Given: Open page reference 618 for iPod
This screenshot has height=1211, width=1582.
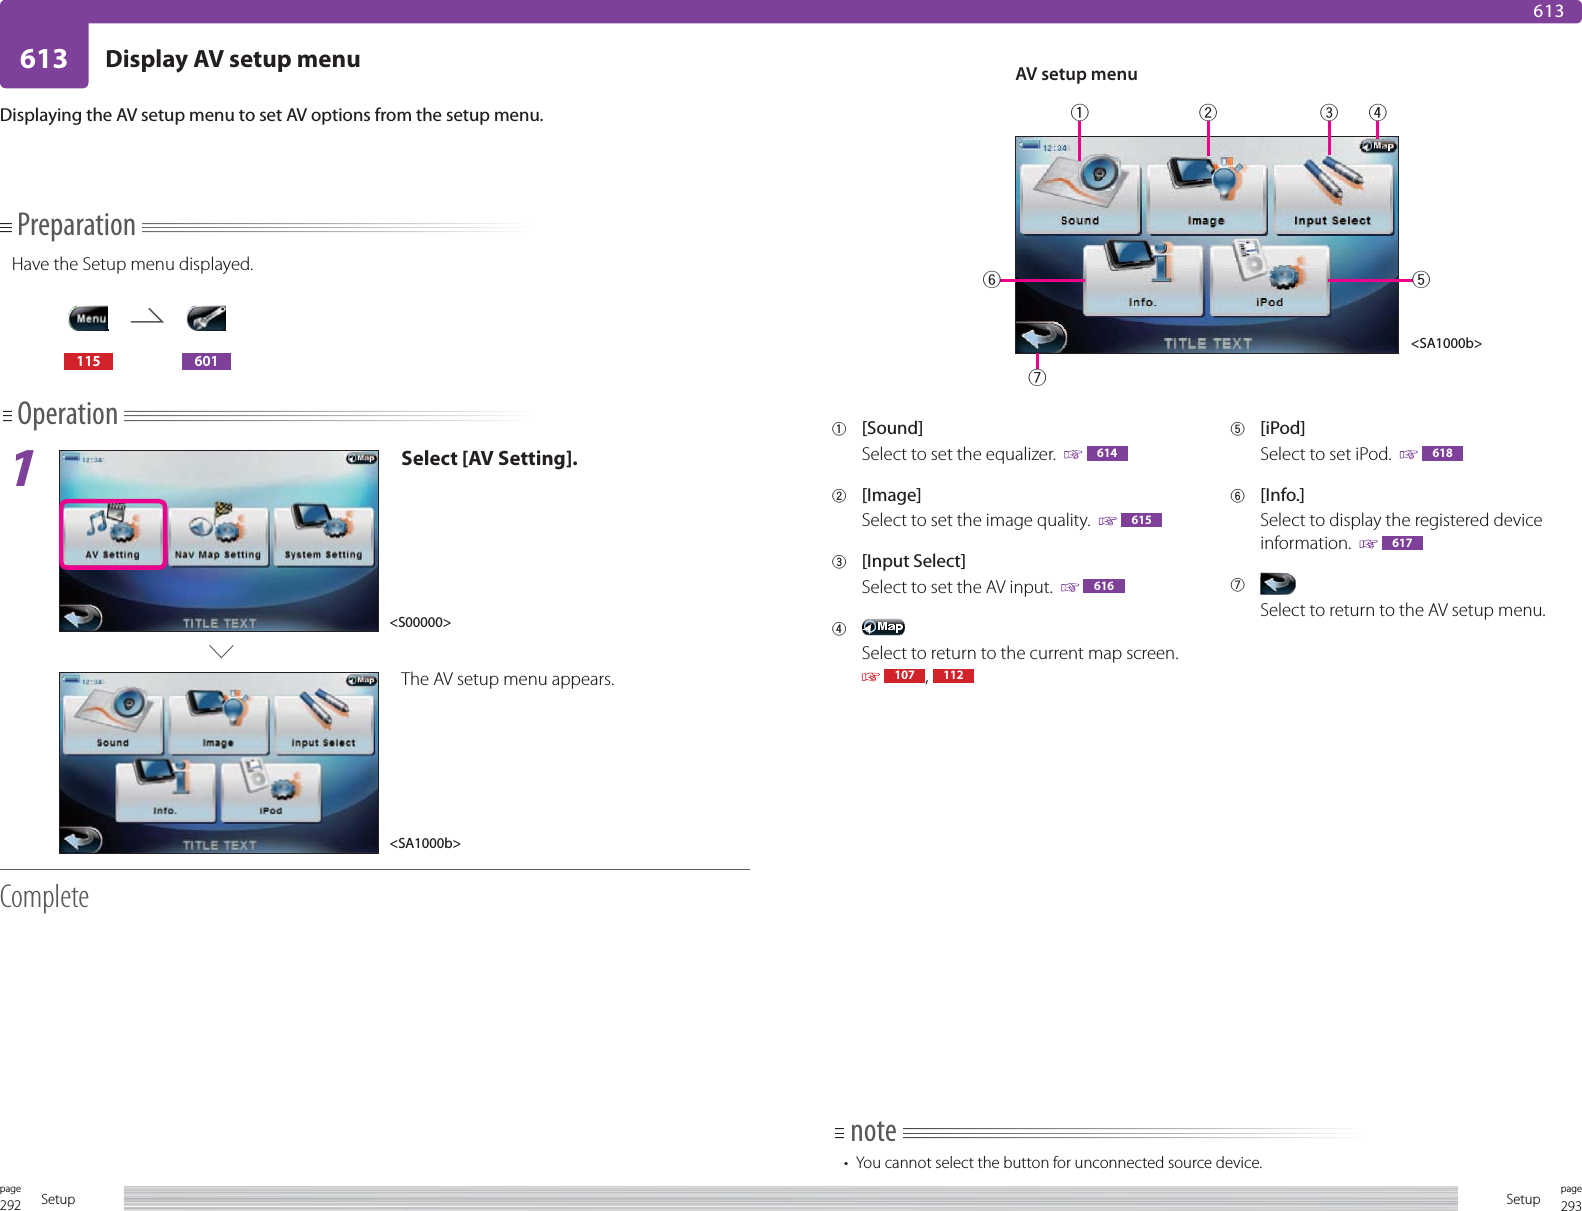Looking at the screenshot, I should point(1442,453).
